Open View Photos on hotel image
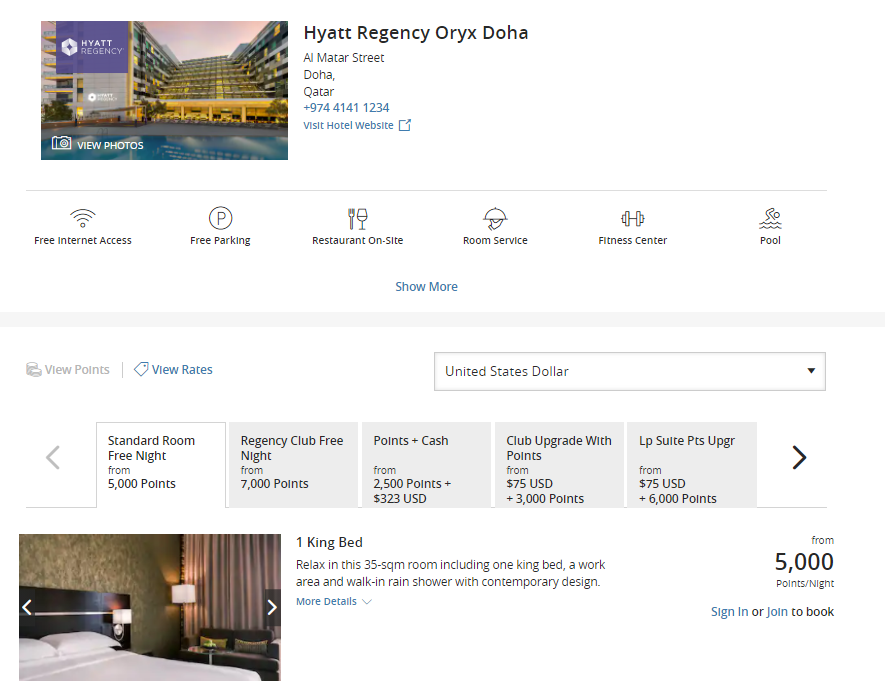 point(98,145)
